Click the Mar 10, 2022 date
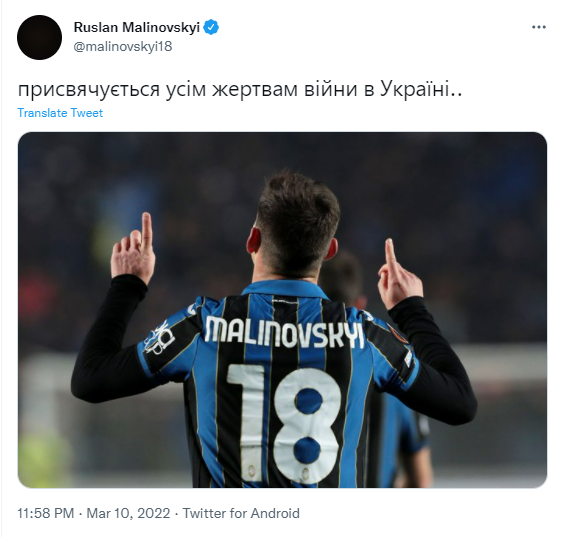Viewport: 561px width, 537px height. 128,513
